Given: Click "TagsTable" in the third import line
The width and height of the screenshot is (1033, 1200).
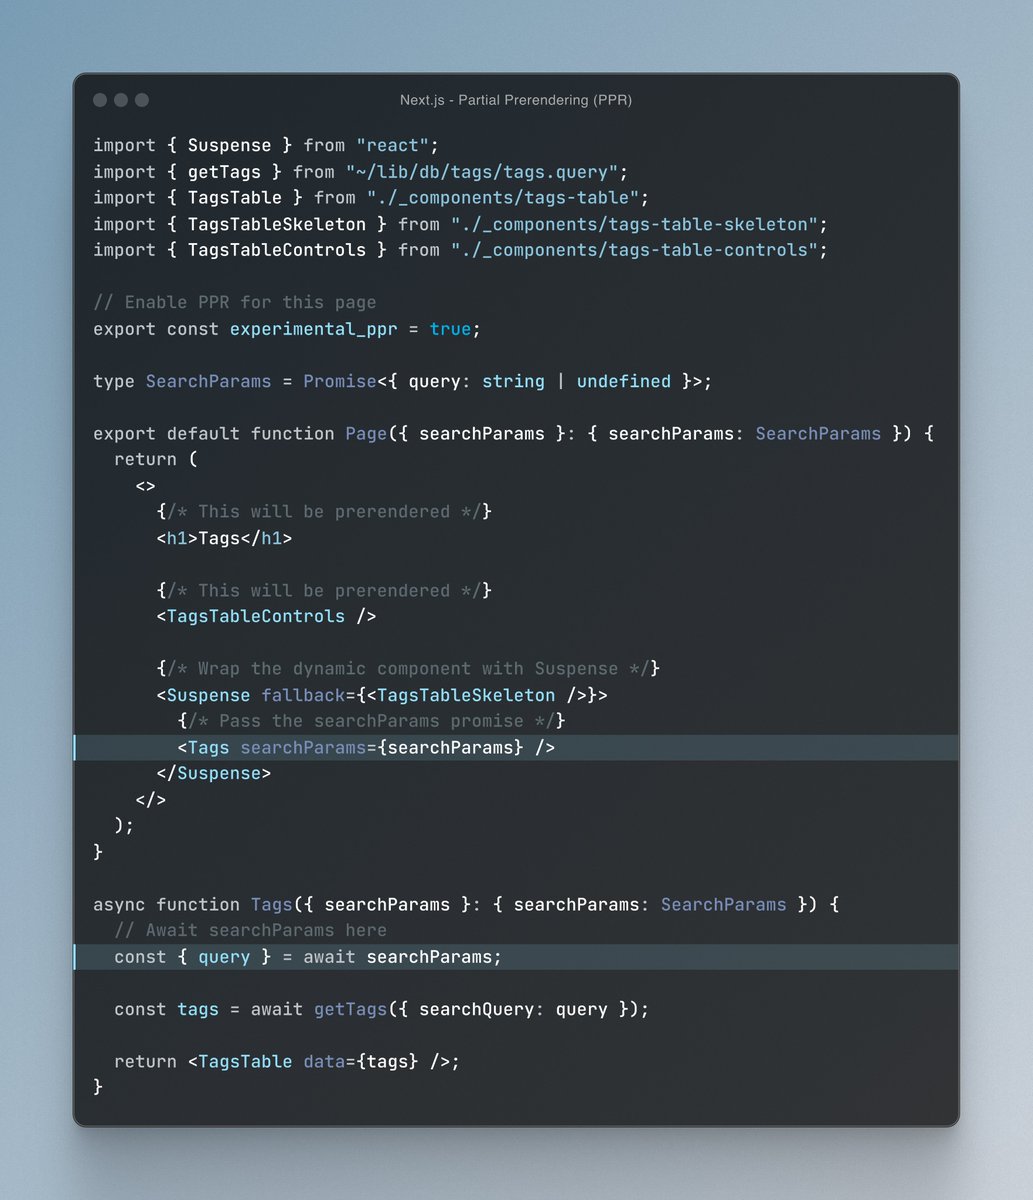Looking at the screenshot, I should pos(235,198).
